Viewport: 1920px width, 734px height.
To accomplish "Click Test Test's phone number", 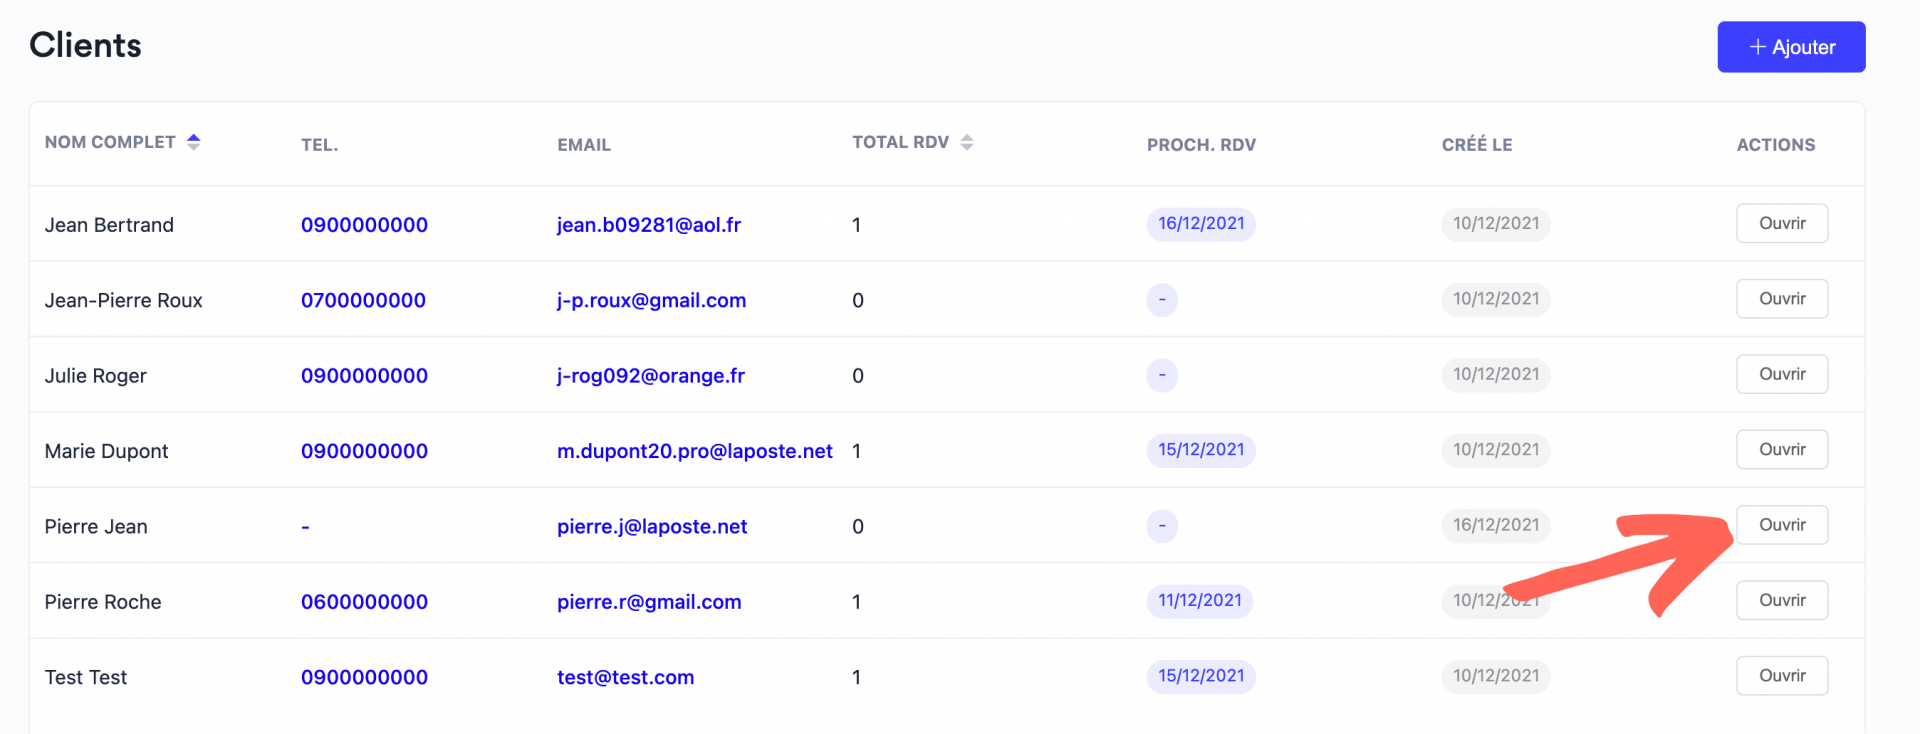I will 364,677.
